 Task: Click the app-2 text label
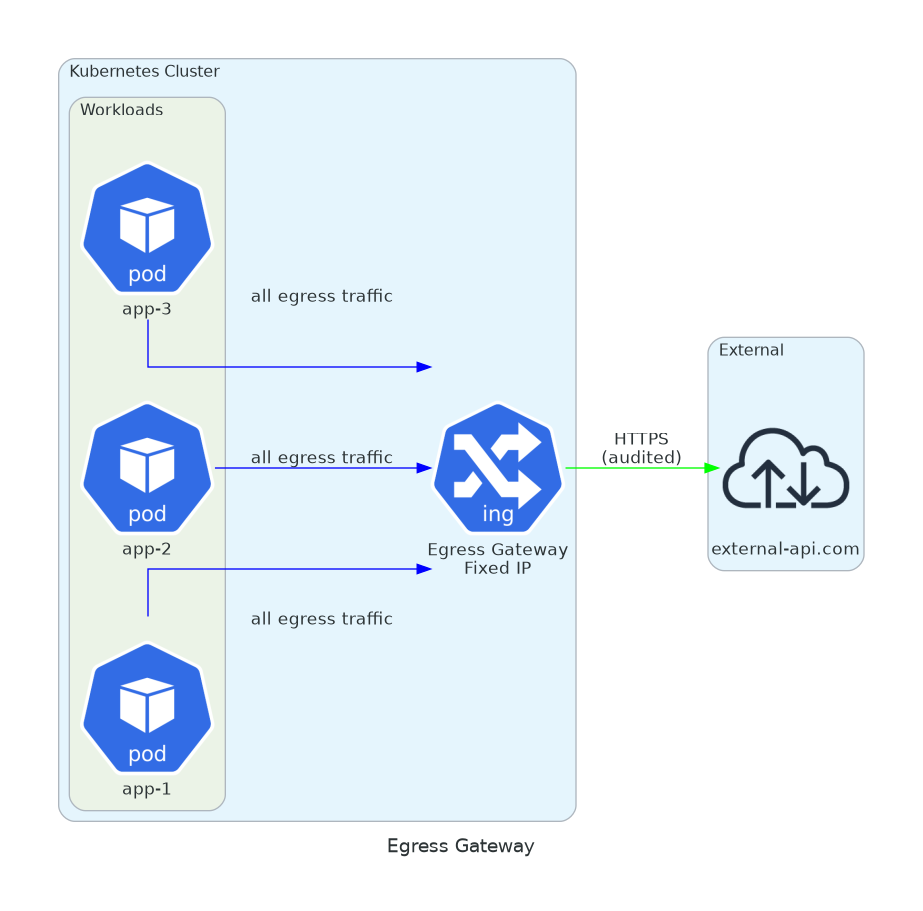tap(147, 548)
